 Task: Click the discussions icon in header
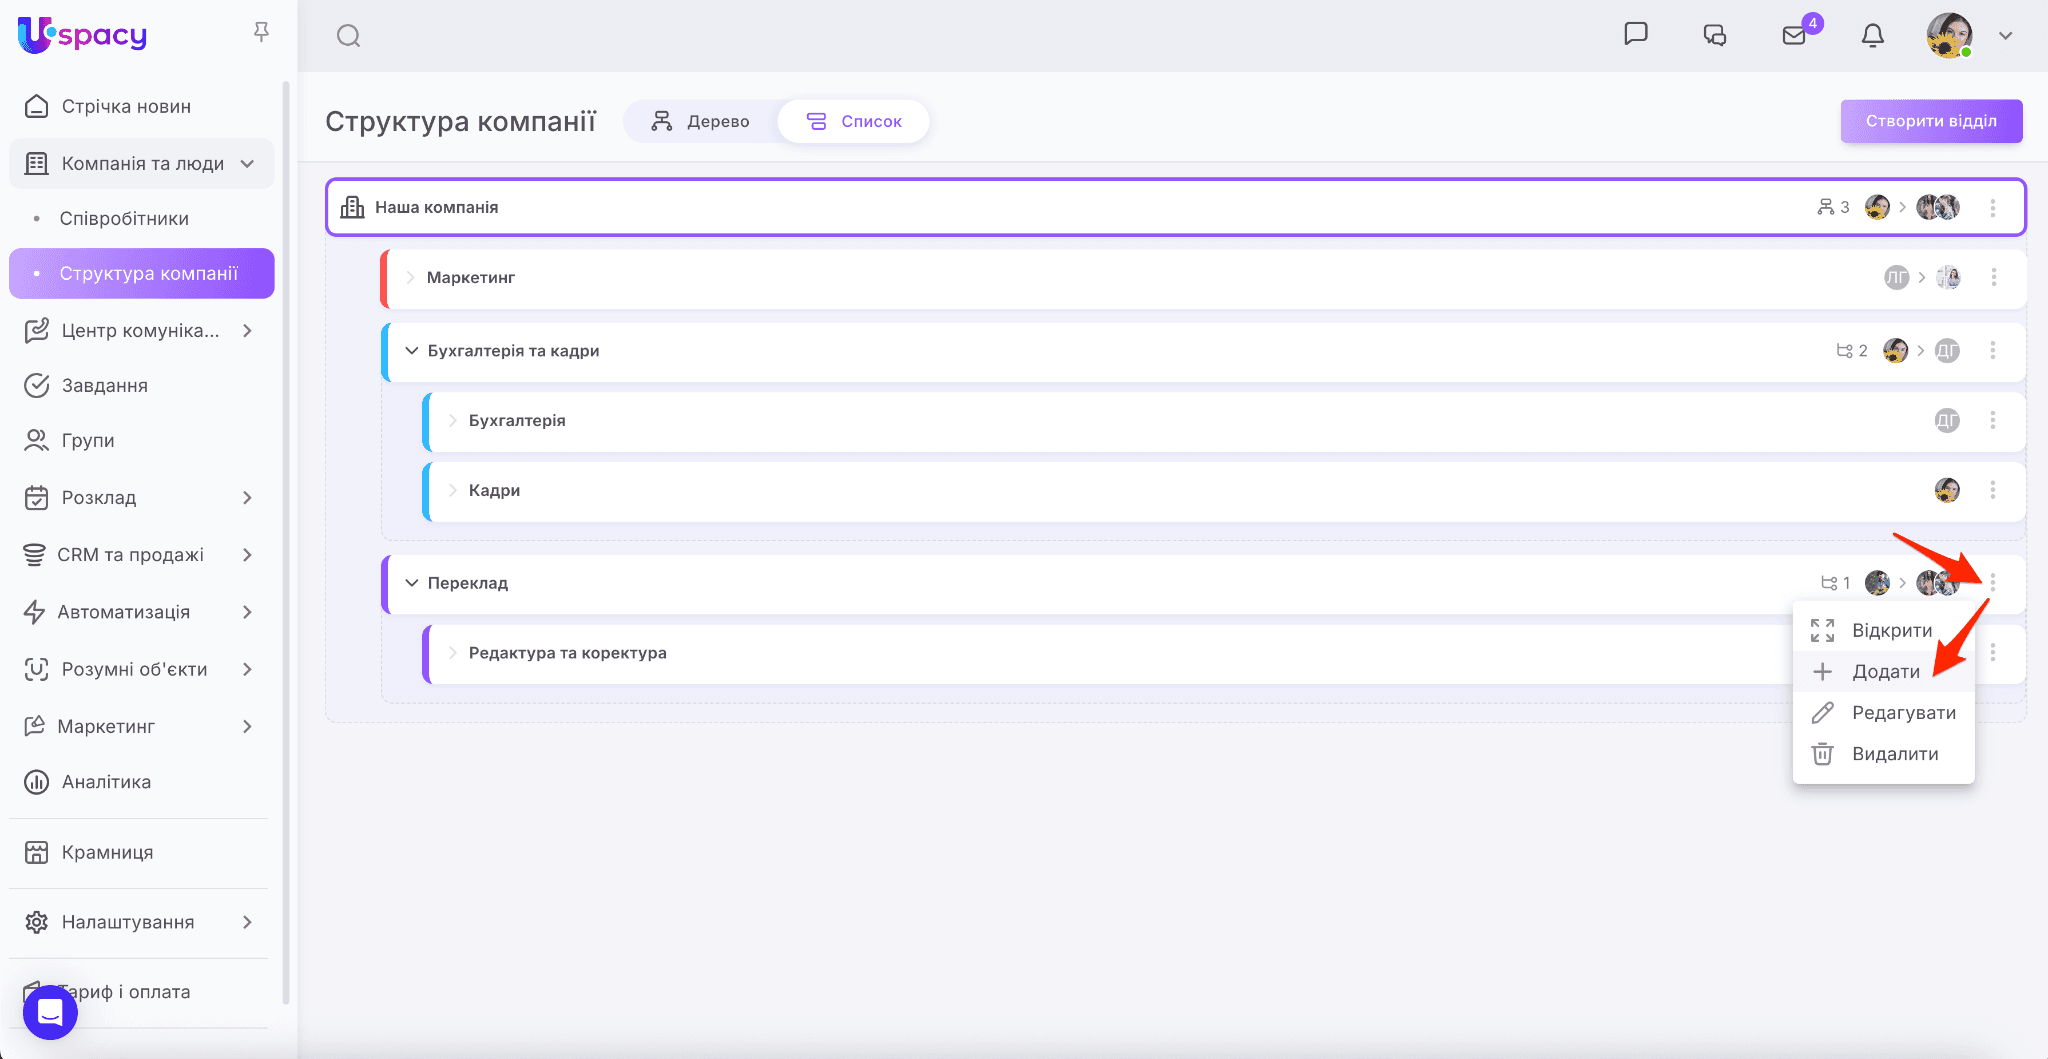tap(1715, 36)
